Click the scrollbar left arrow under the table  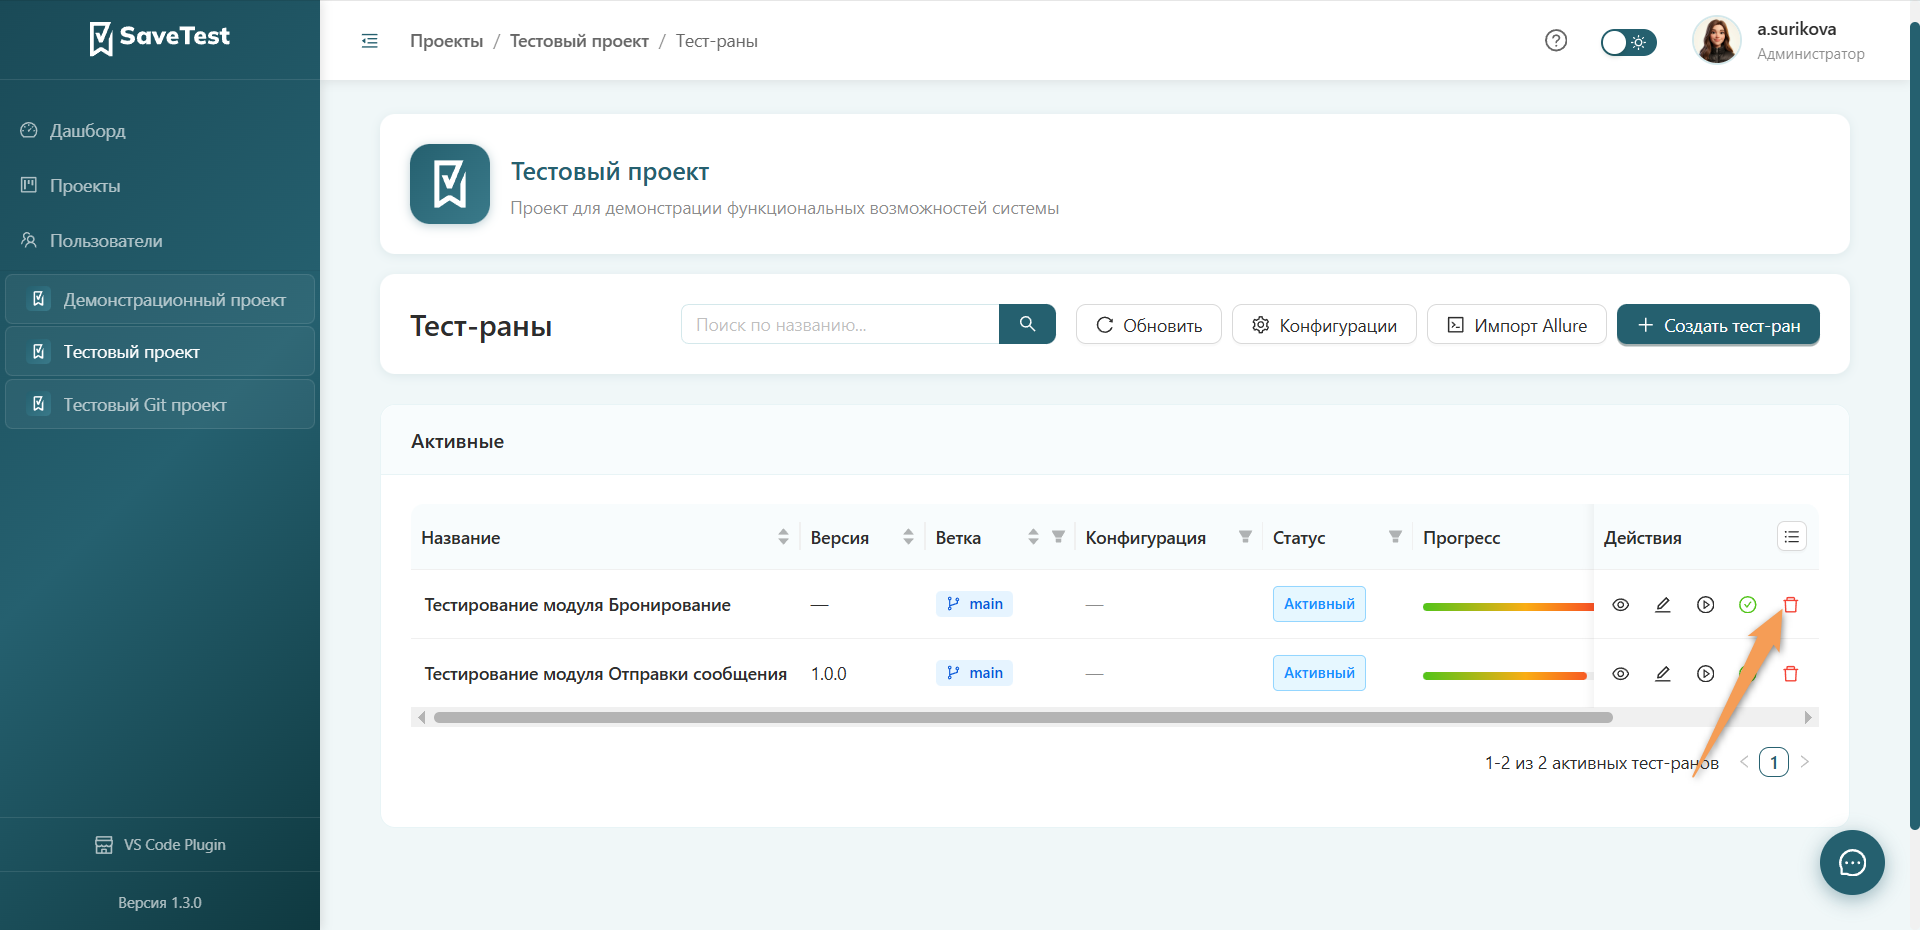point(421,717)
